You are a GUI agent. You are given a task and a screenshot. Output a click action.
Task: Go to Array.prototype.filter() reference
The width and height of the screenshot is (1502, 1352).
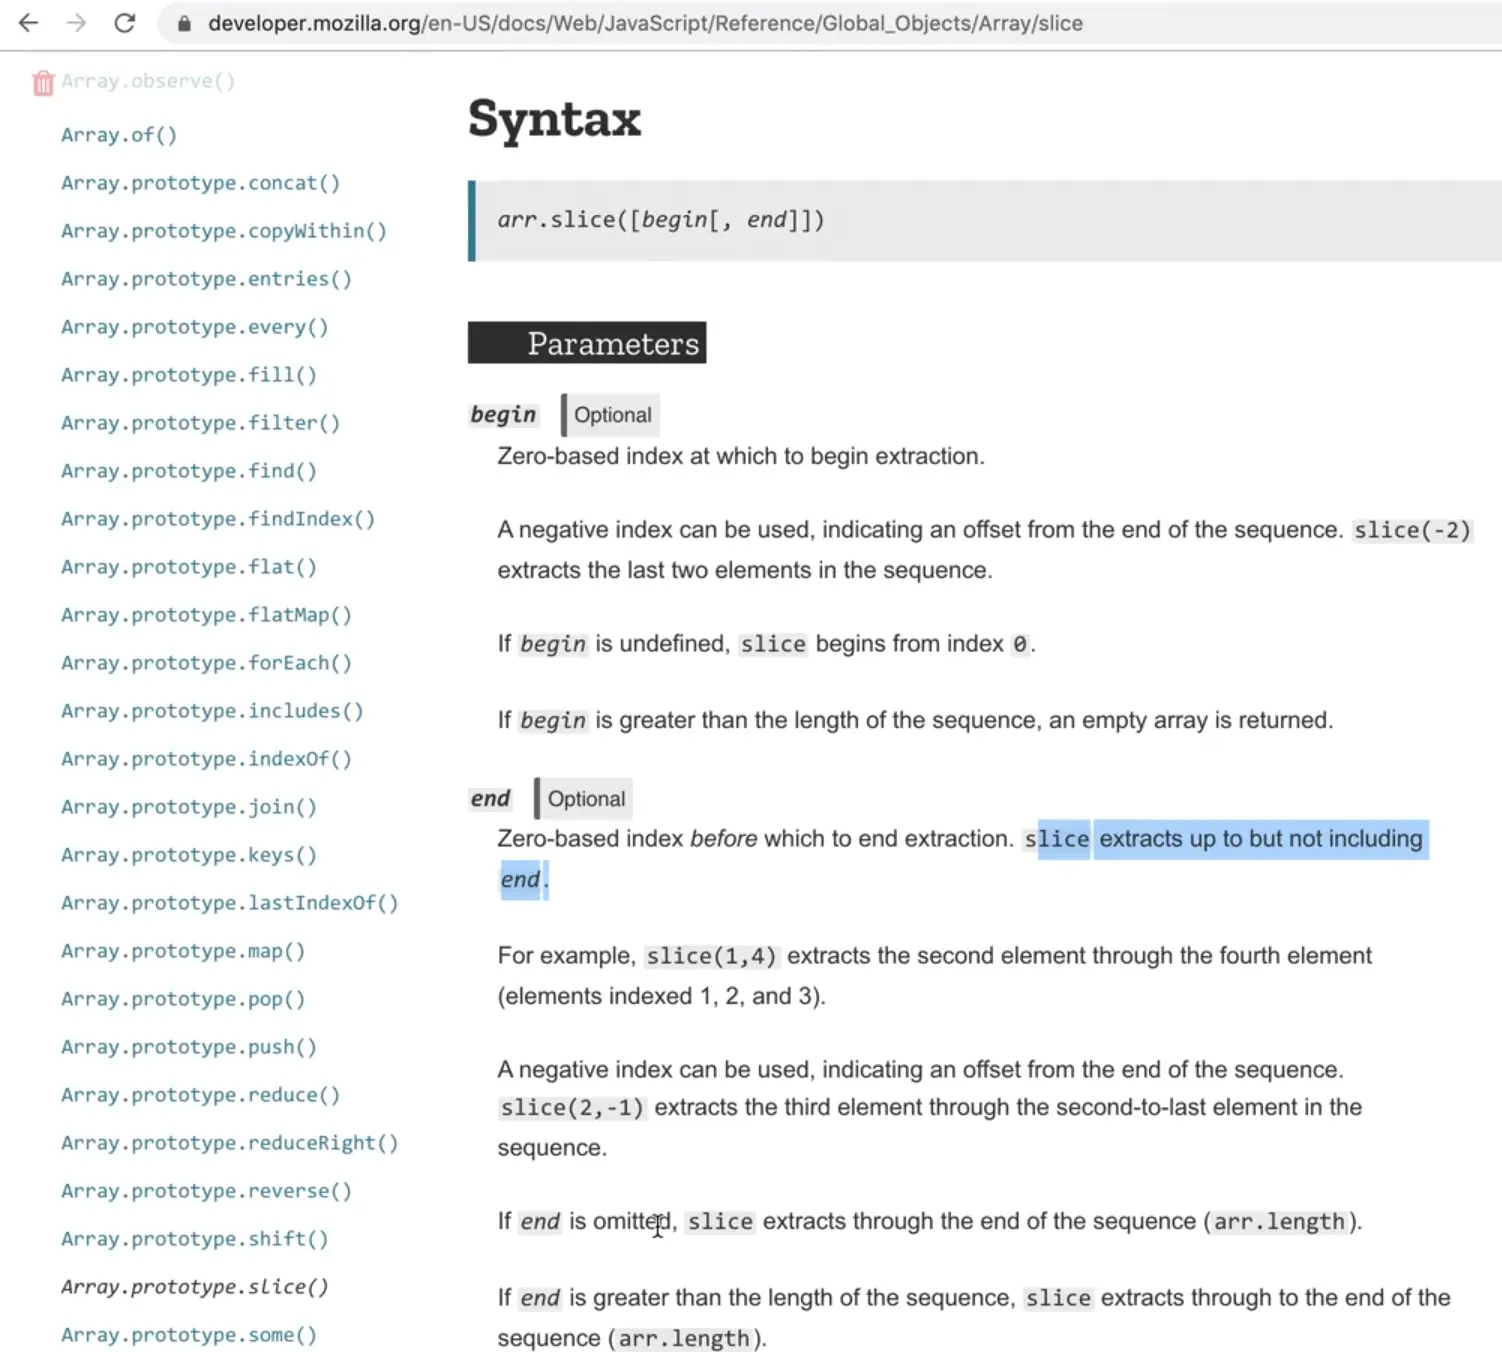click(x=200, y=423)
